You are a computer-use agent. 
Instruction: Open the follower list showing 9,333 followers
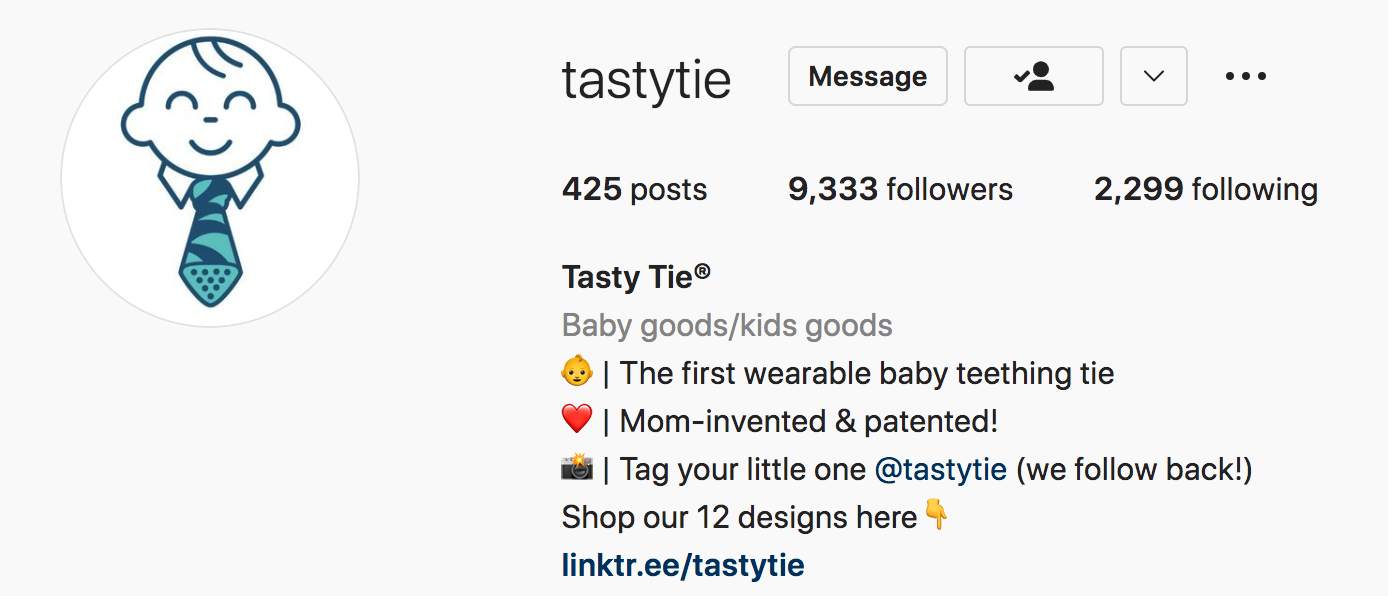pos(899,189)
